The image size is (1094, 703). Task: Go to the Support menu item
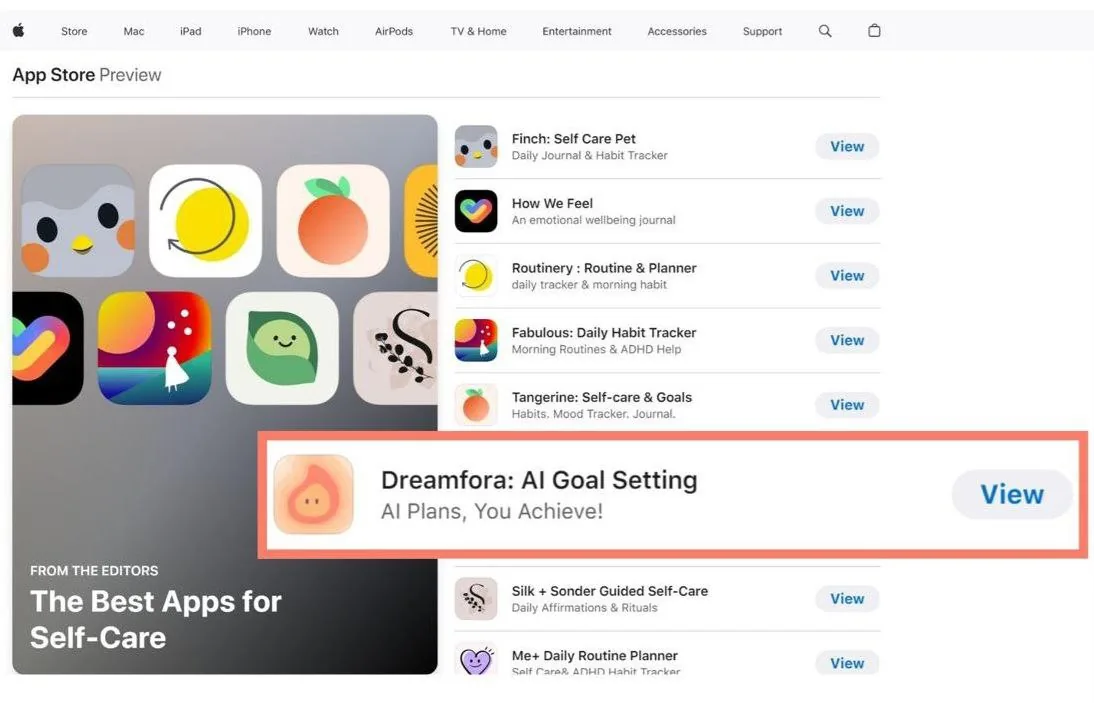(762, 31)
